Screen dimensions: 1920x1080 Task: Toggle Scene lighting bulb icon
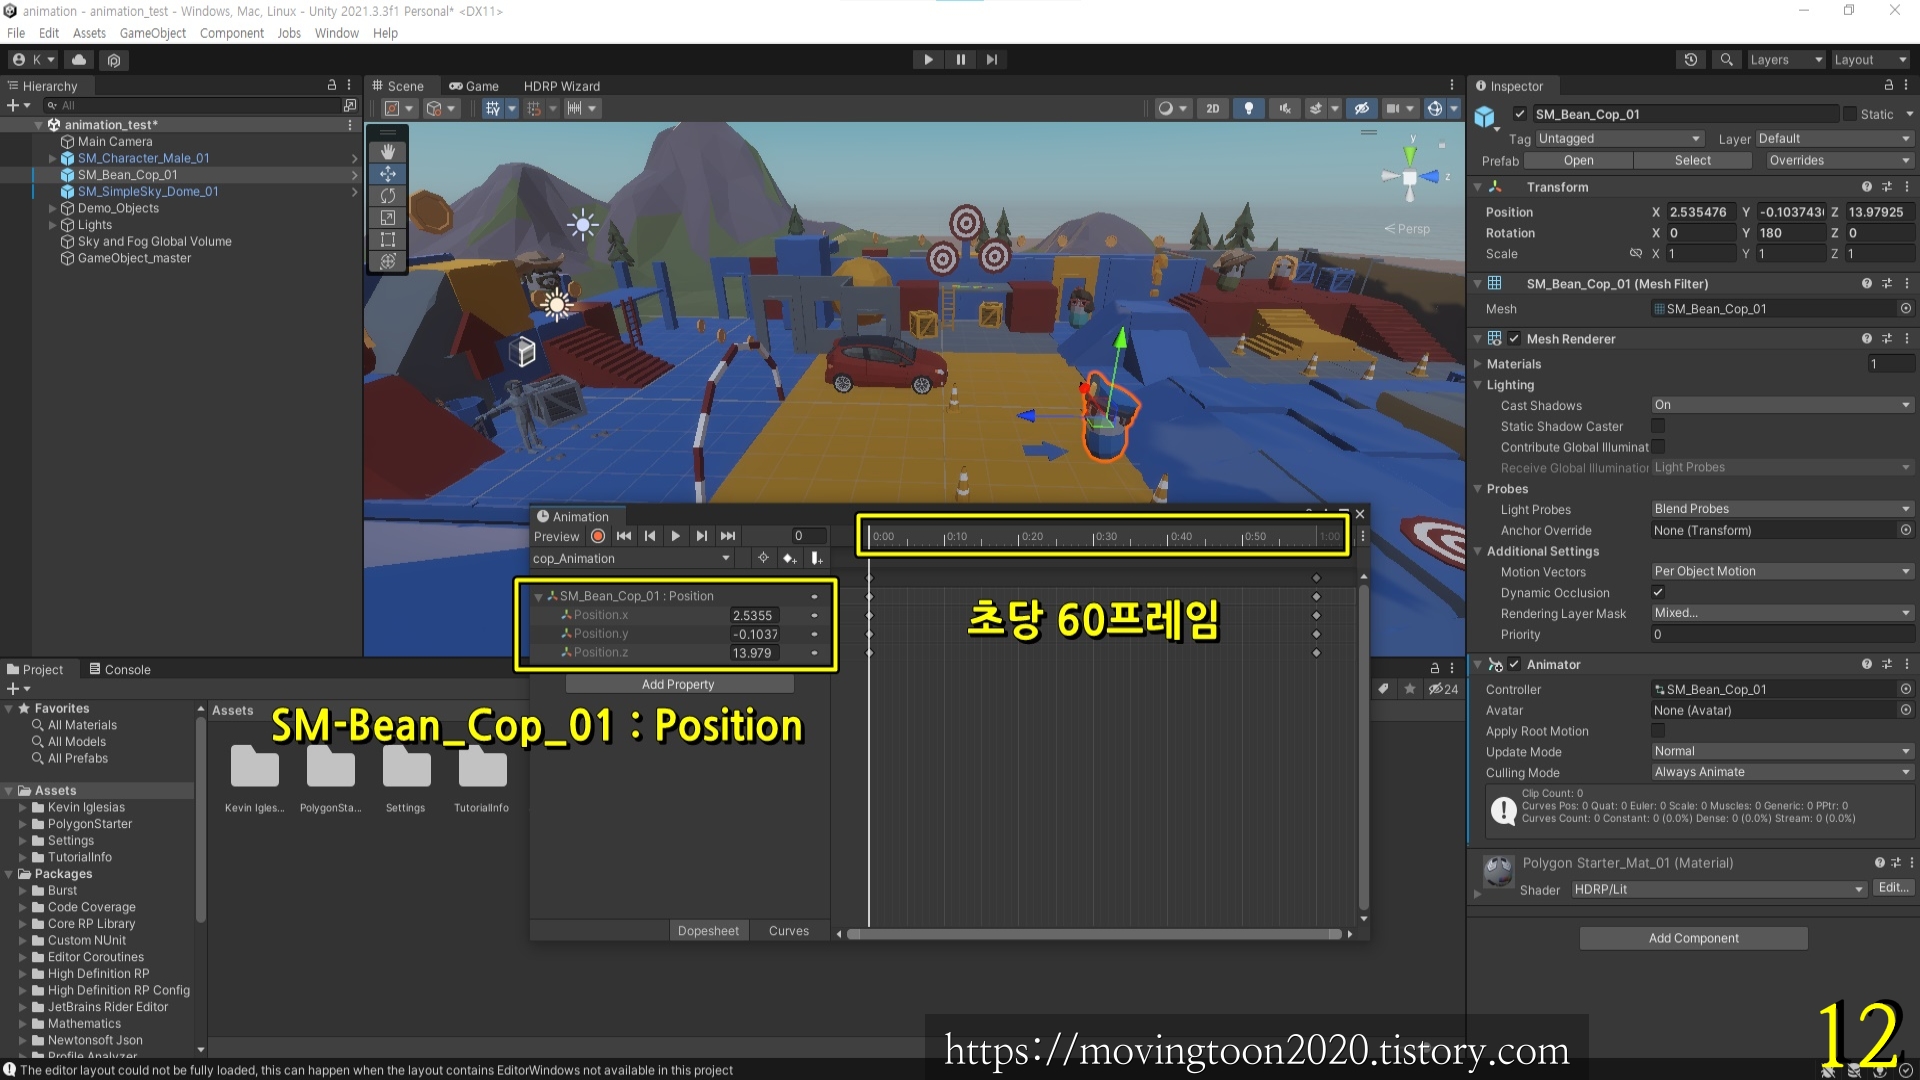click(1249, 109)
